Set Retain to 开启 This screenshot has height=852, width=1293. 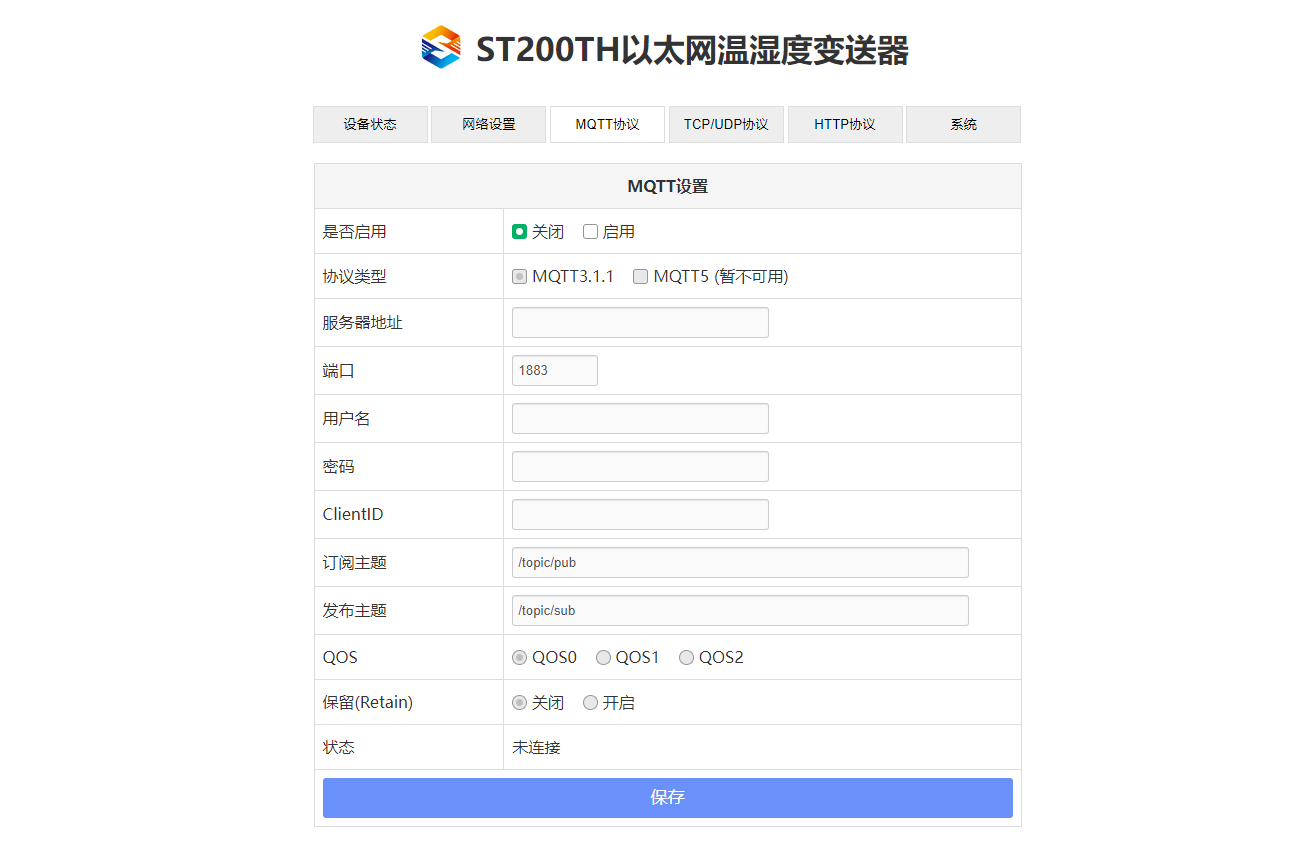click(591, 703)
